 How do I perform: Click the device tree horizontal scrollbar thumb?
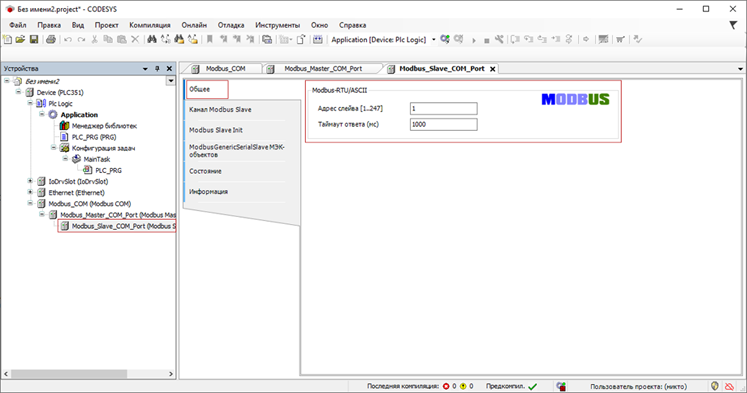coord(69,374)
